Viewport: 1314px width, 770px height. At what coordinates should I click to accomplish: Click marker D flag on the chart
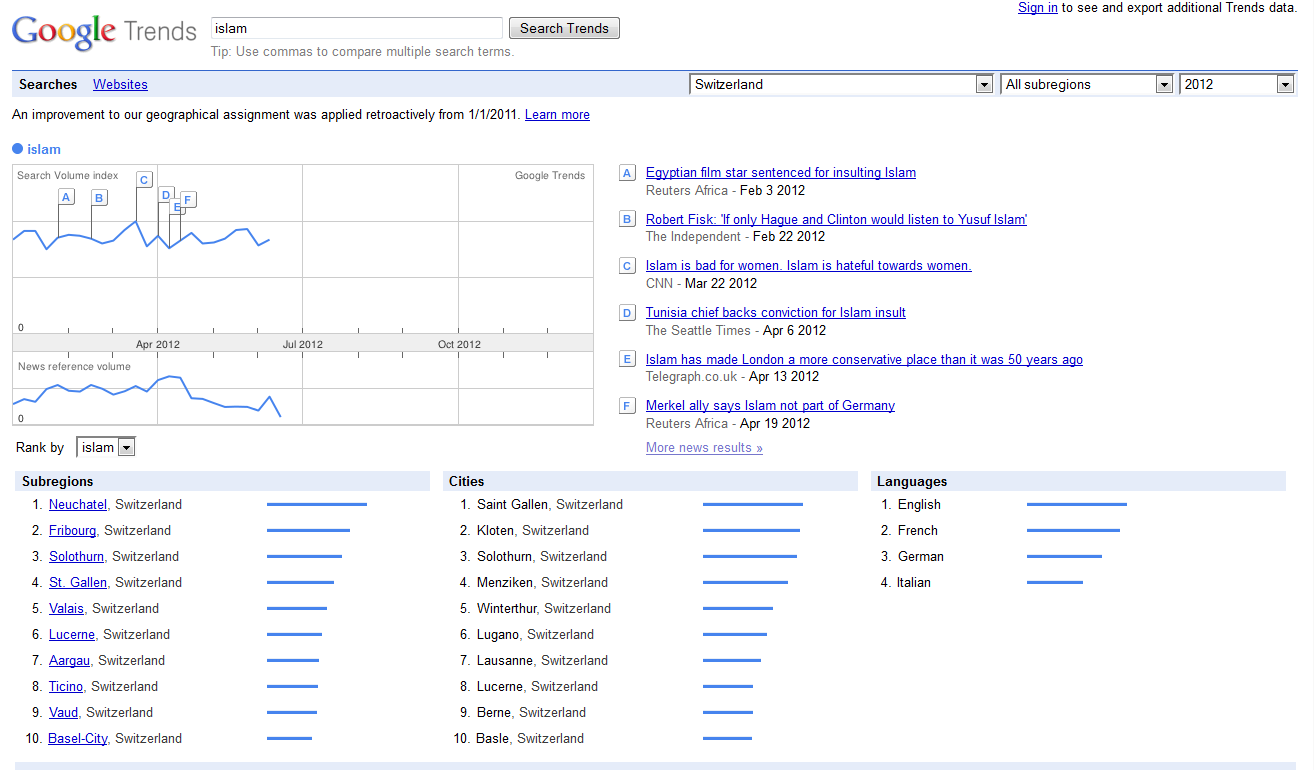tap(166, 195)
